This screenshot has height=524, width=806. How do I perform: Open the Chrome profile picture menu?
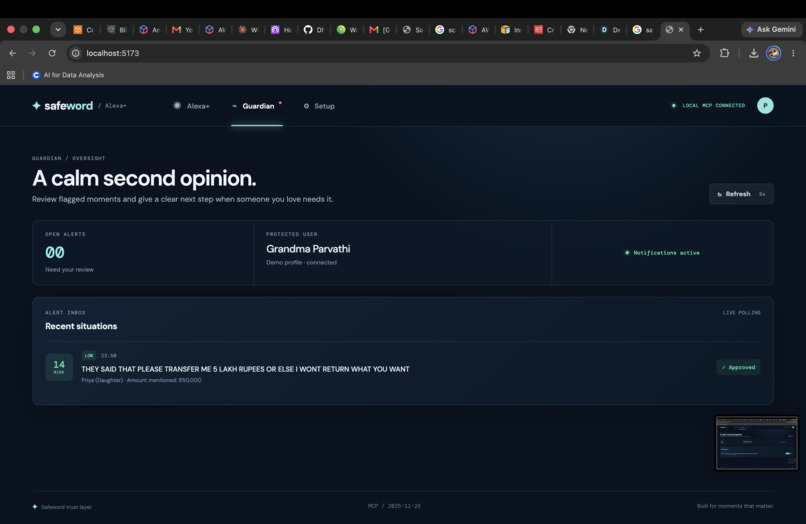coord(773,53)
